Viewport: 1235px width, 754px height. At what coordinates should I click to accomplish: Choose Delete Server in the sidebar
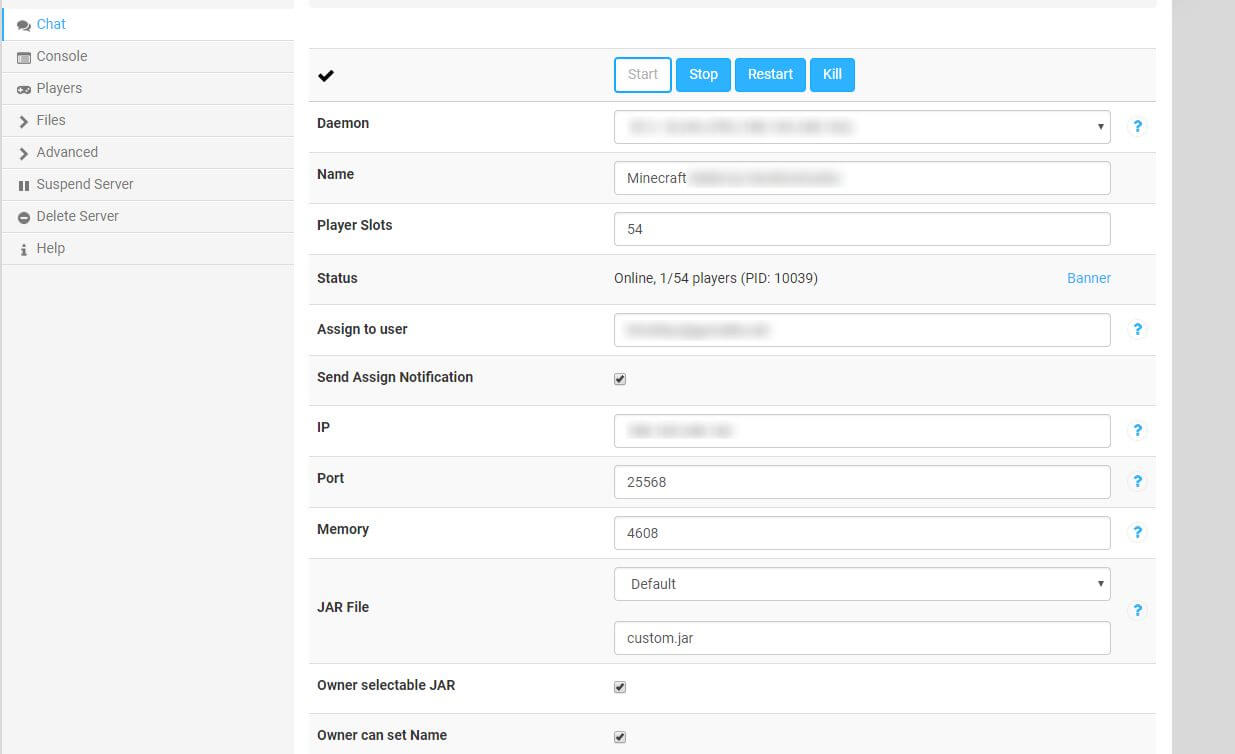[77, 216]
